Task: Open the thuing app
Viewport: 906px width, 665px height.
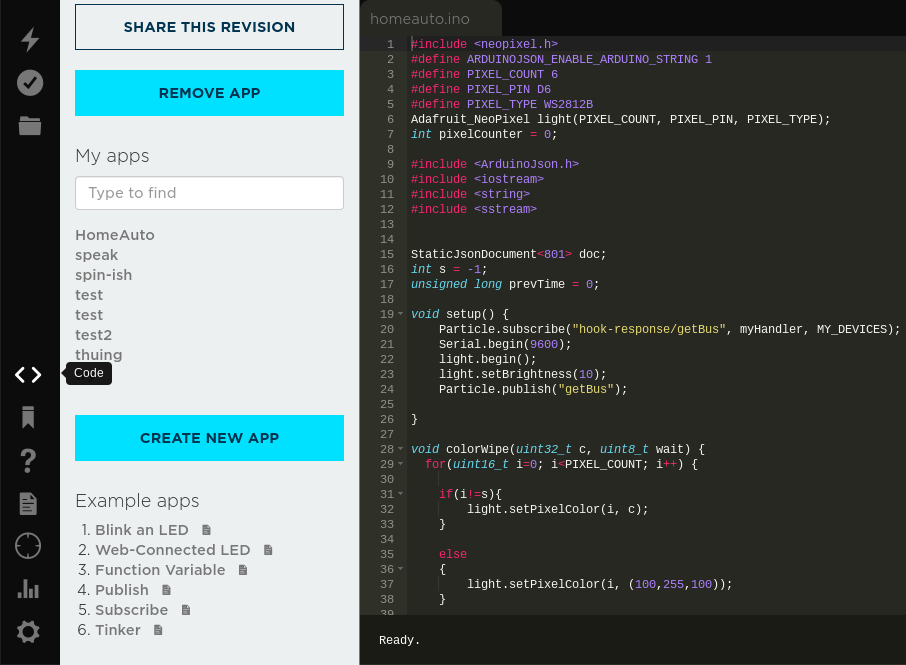Action: (x=99, y=355)
